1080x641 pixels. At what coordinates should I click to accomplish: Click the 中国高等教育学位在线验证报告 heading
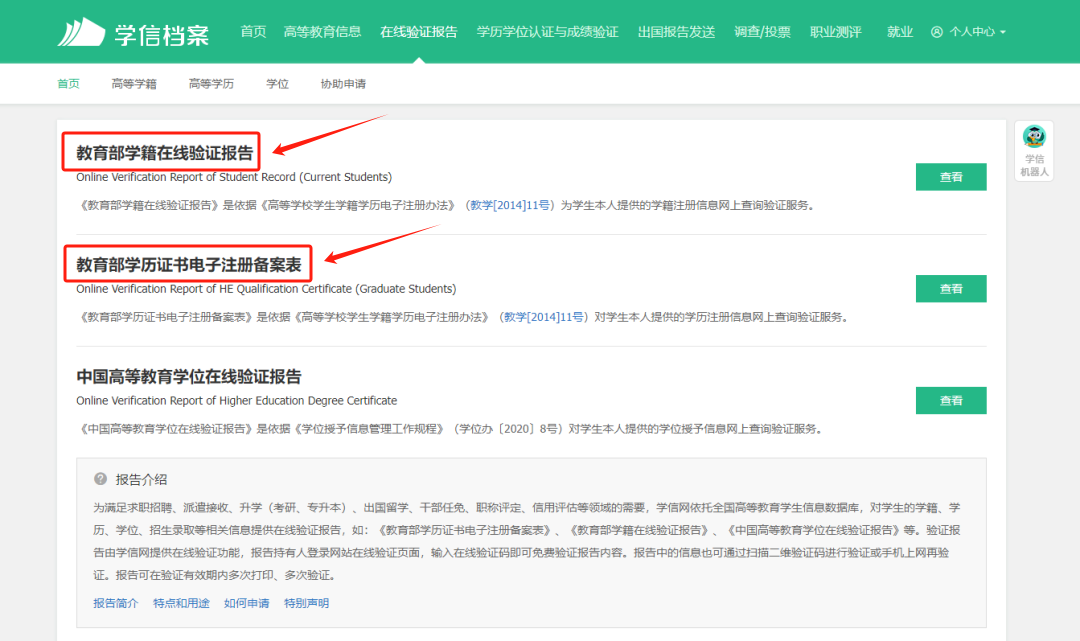click(x=189, y=377)
